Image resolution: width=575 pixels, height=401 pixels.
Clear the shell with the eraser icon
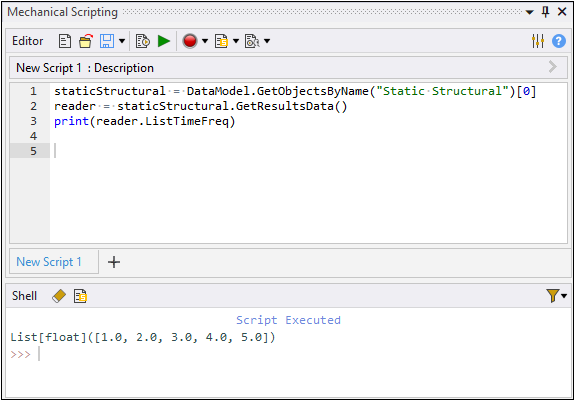59,296
